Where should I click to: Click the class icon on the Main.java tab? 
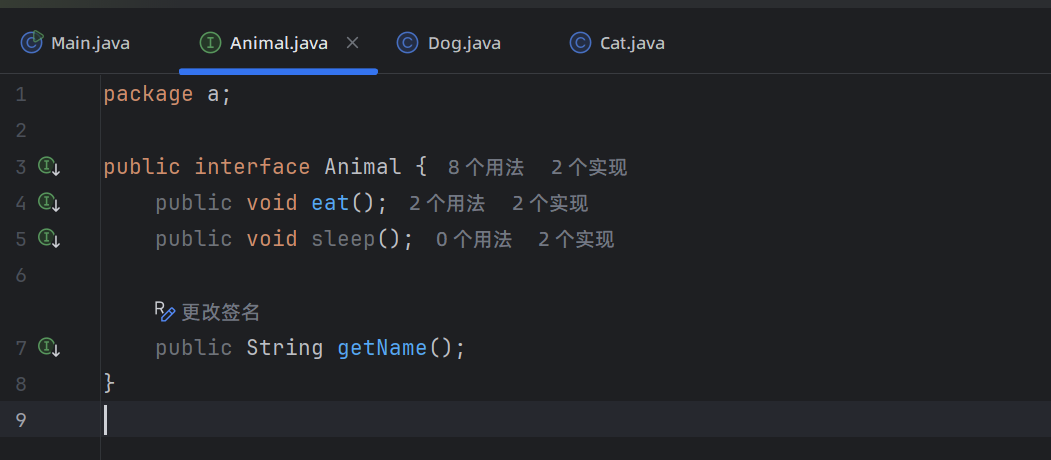[33, 42]
